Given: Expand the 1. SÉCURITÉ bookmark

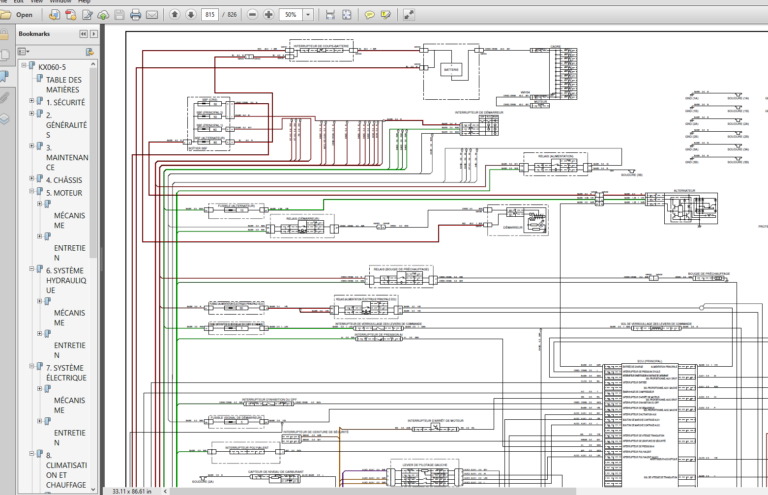Looking at the screenshot, I should (x=29, y=102).
